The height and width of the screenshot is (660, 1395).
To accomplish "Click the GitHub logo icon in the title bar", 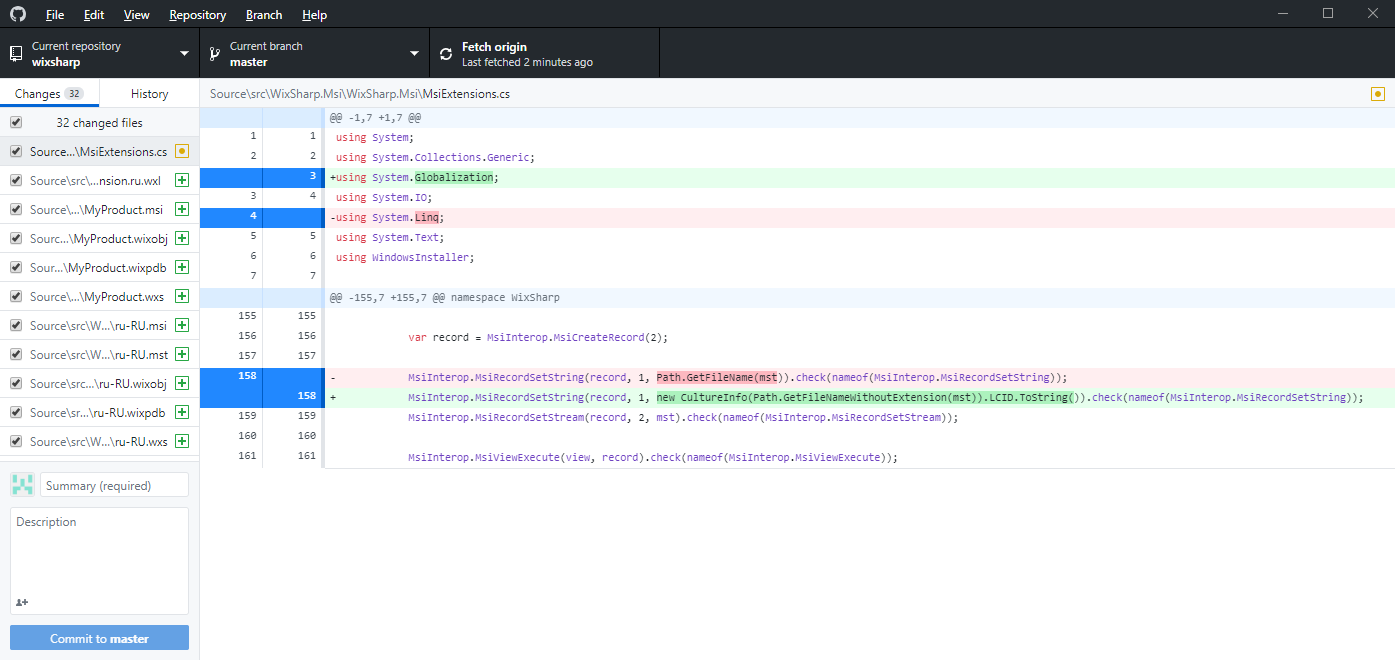I will coord(18,15).
